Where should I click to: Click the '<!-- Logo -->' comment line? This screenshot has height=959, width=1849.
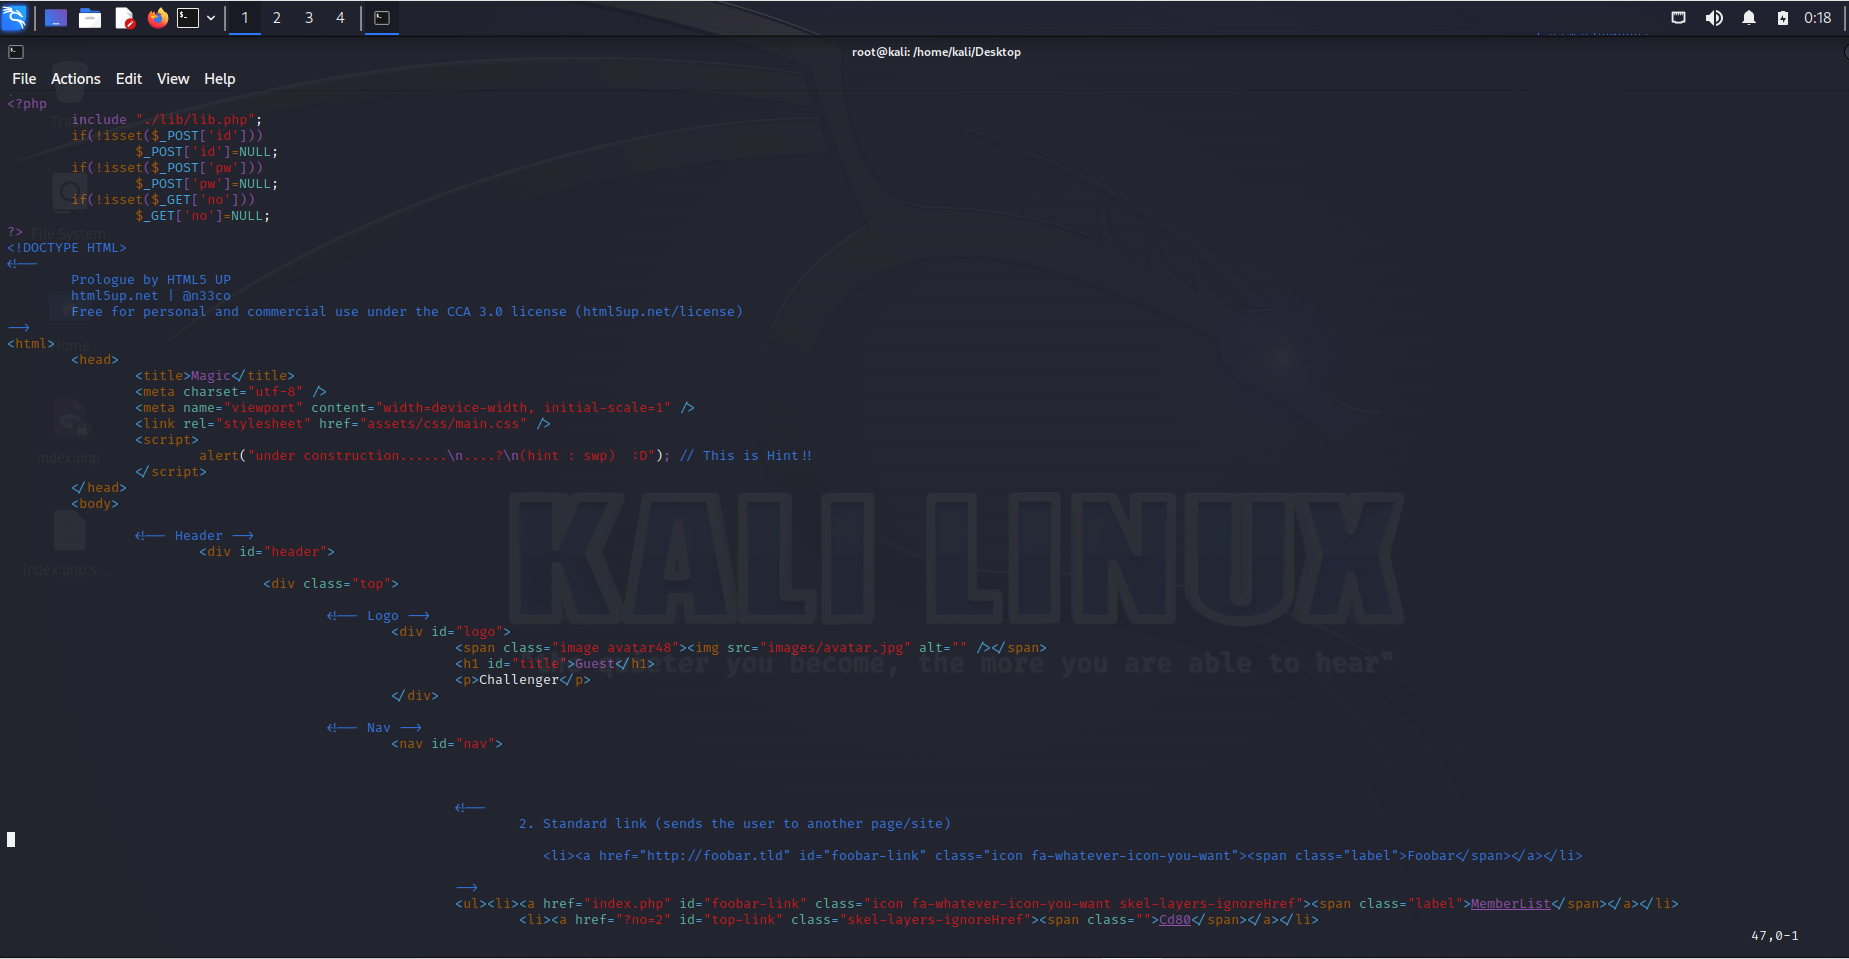point(379,616)
